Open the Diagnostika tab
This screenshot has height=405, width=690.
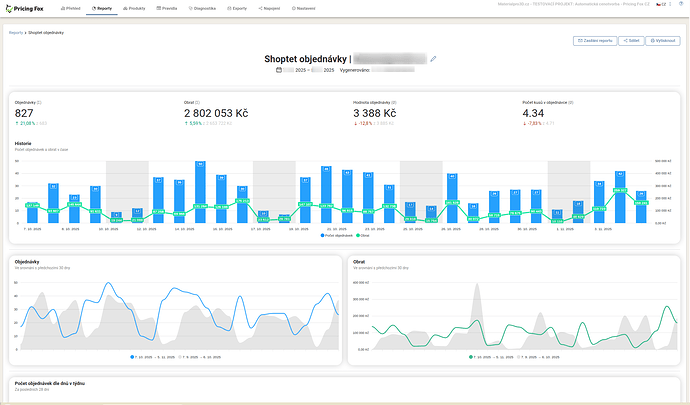coord(204,8)
